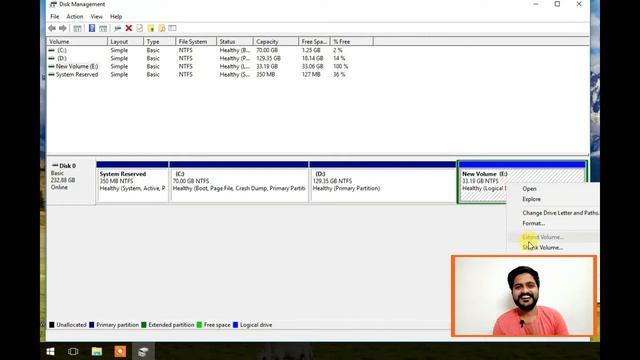The image size is (640, 360).
Task: Click the folder with magnifier toolbar icon
Action: 162,28
